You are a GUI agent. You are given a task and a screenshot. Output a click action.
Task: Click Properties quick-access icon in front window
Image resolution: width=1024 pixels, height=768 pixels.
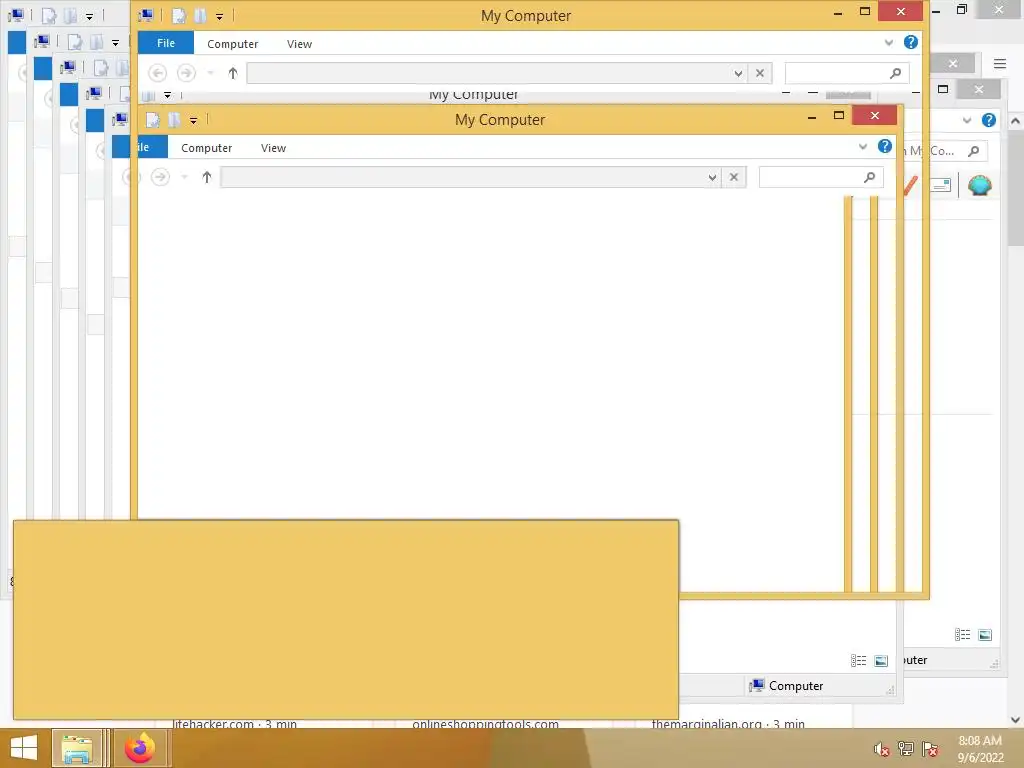point(152,120)
